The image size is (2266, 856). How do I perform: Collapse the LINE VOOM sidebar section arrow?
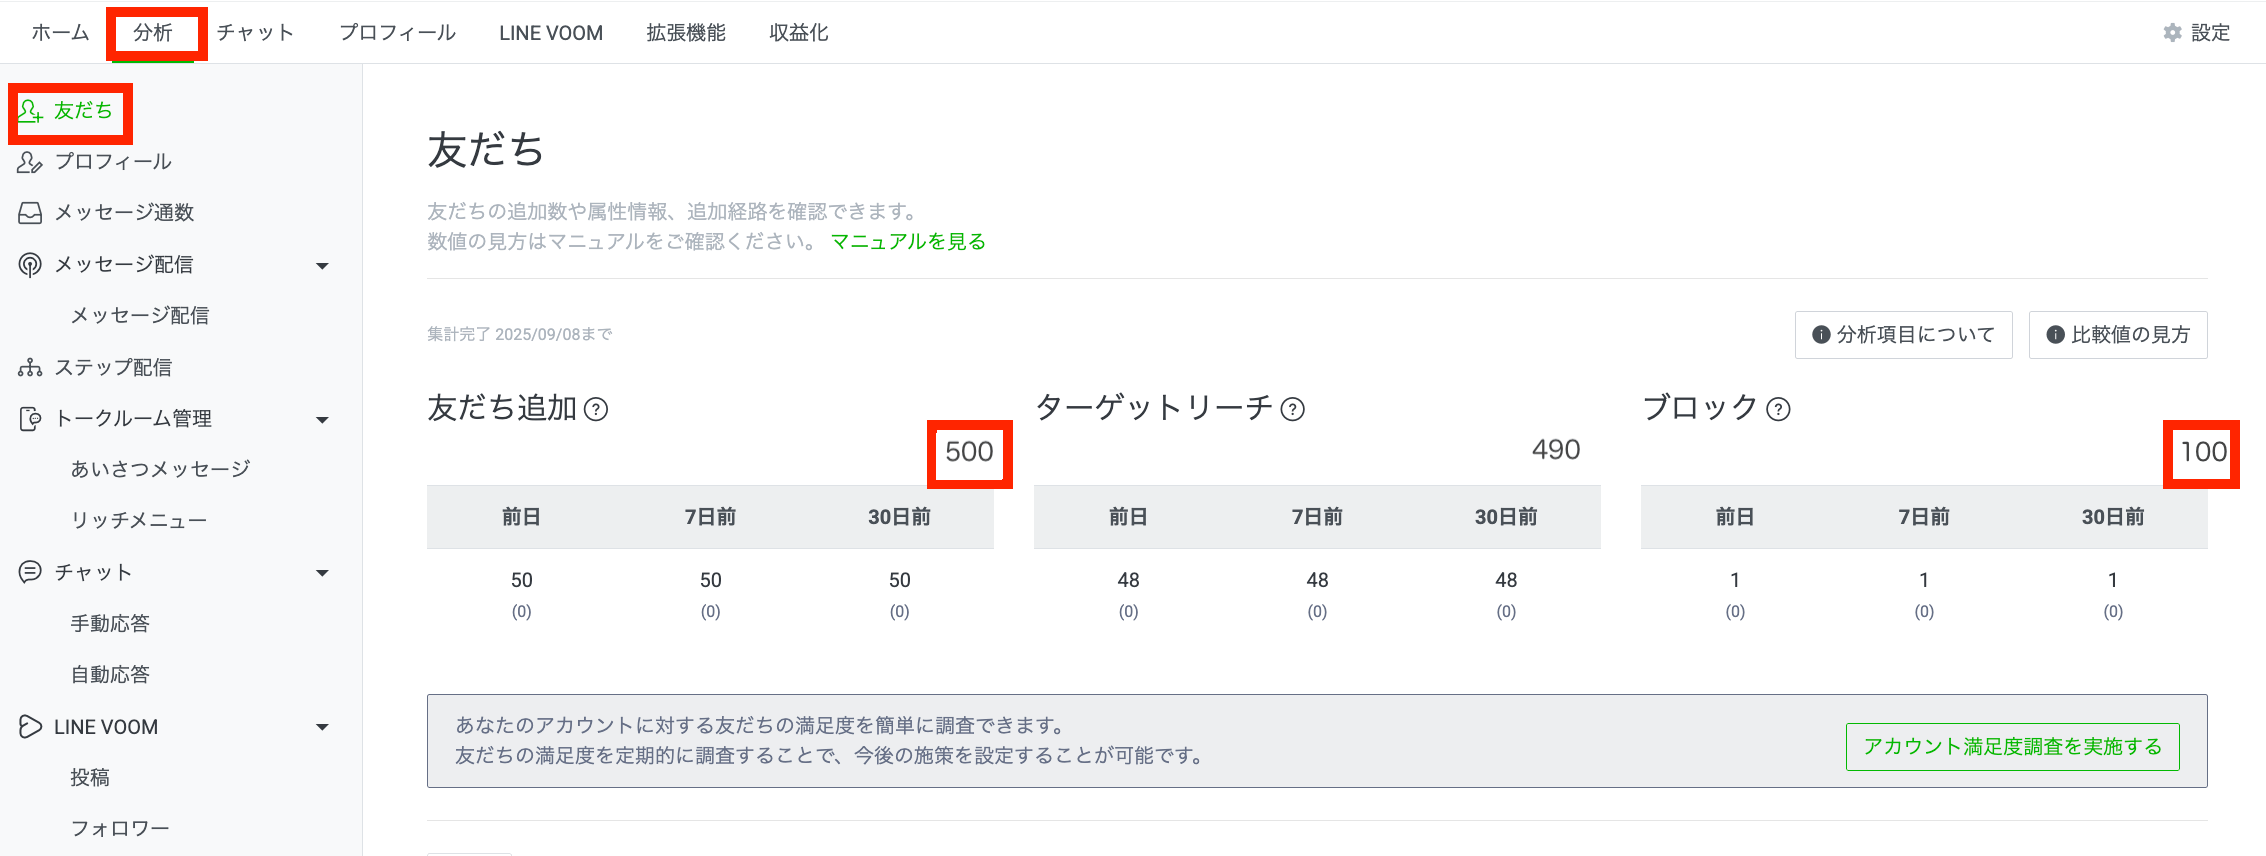(x=322, y=727)
